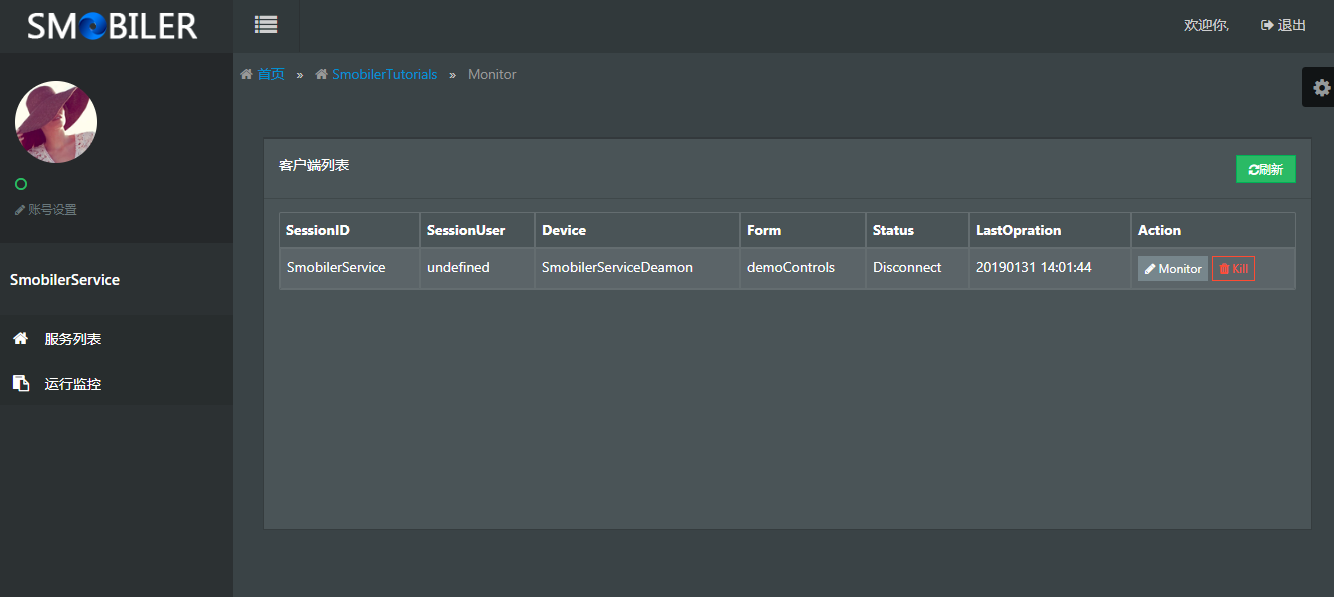The width and height of the screenshot is (1334, 597).
Task: Click the green online status circle
Action: [21, 184]
